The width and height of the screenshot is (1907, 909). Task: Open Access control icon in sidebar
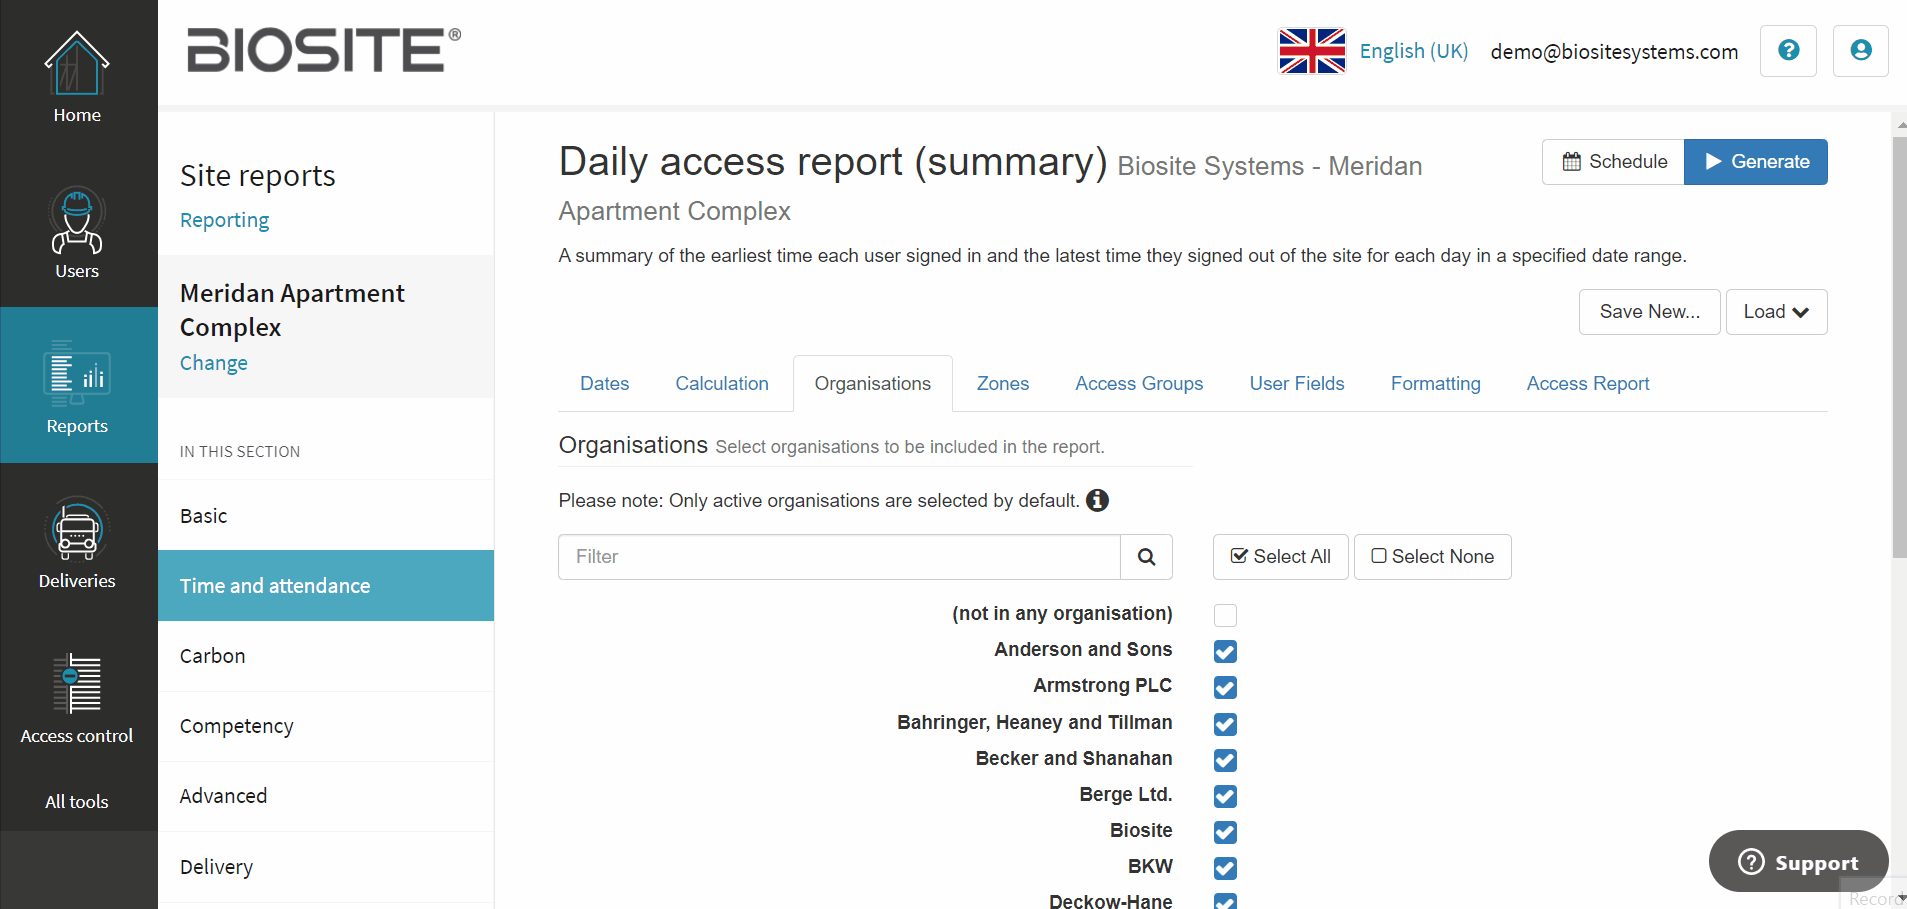[x=77, y=683]
